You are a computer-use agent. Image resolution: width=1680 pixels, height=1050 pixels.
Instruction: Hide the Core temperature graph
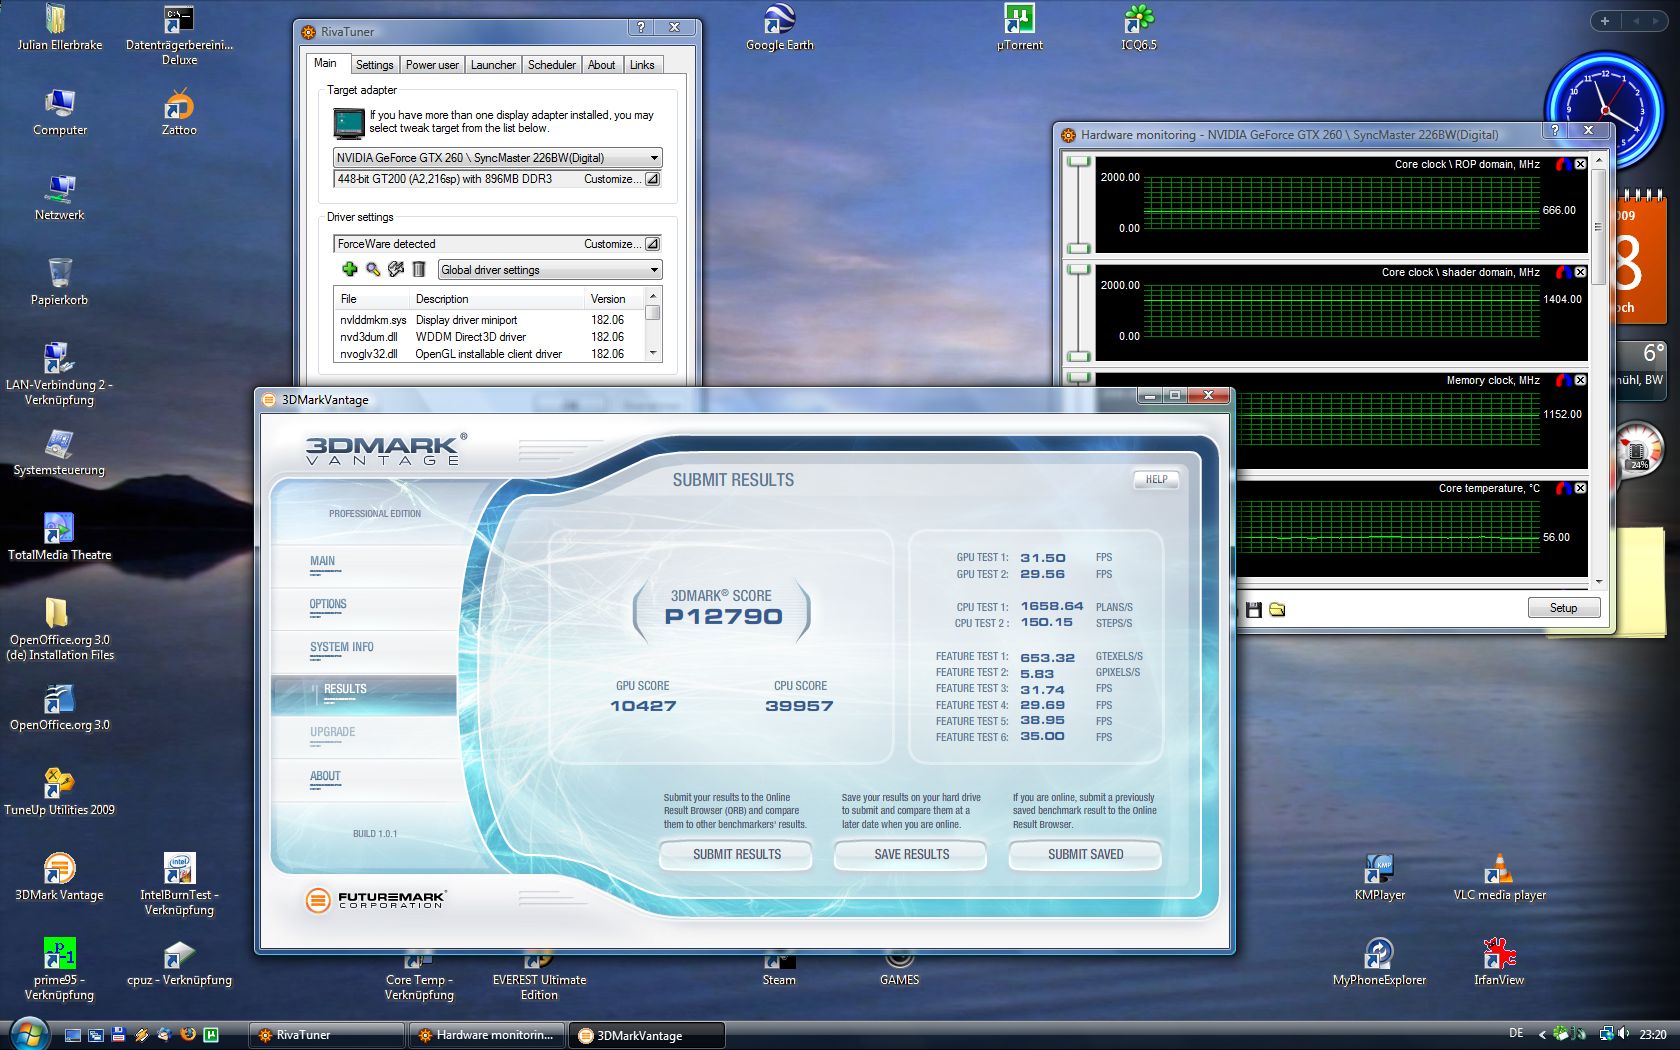click(1580, 488)
